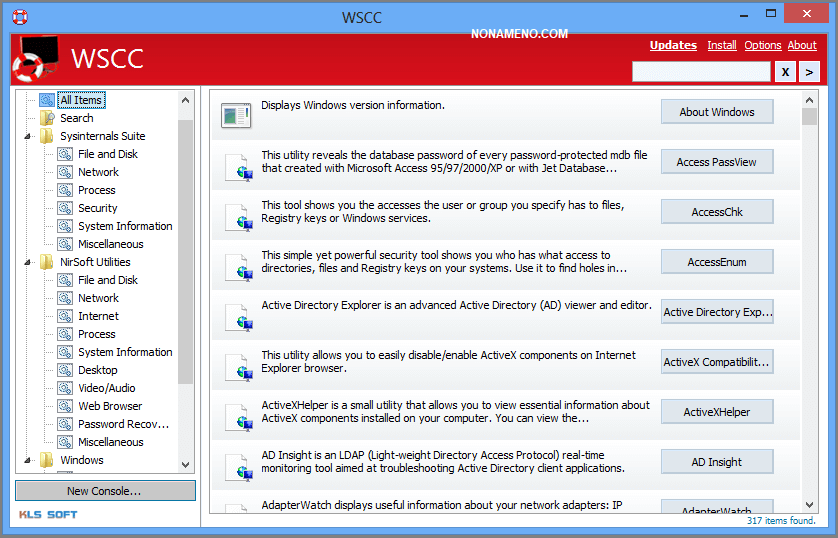Click the WSCC lifebuoy logo in header
838x538 pixels.
click(36, 59)
